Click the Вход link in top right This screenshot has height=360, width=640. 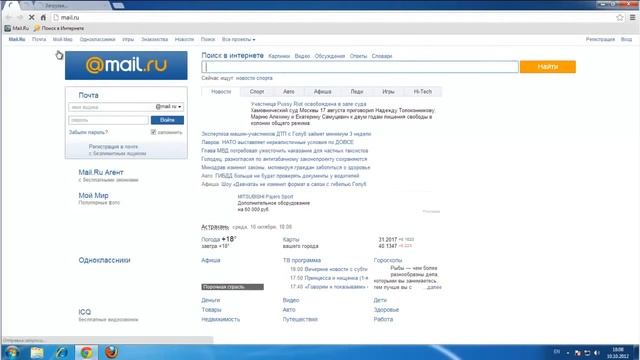coord(627,40)
